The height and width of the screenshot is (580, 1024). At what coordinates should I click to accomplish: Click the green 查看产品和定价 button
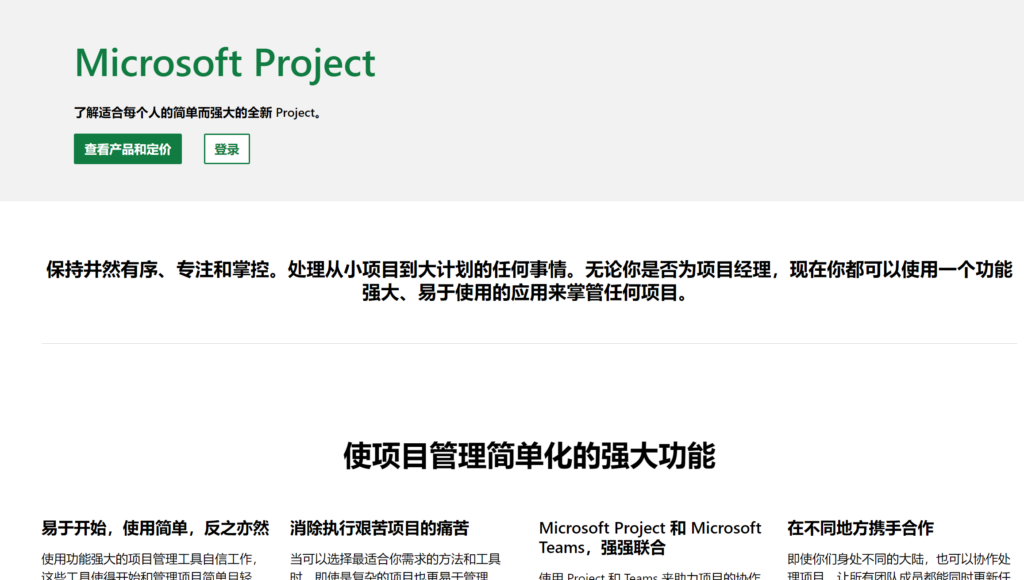[x=127, y=147]
